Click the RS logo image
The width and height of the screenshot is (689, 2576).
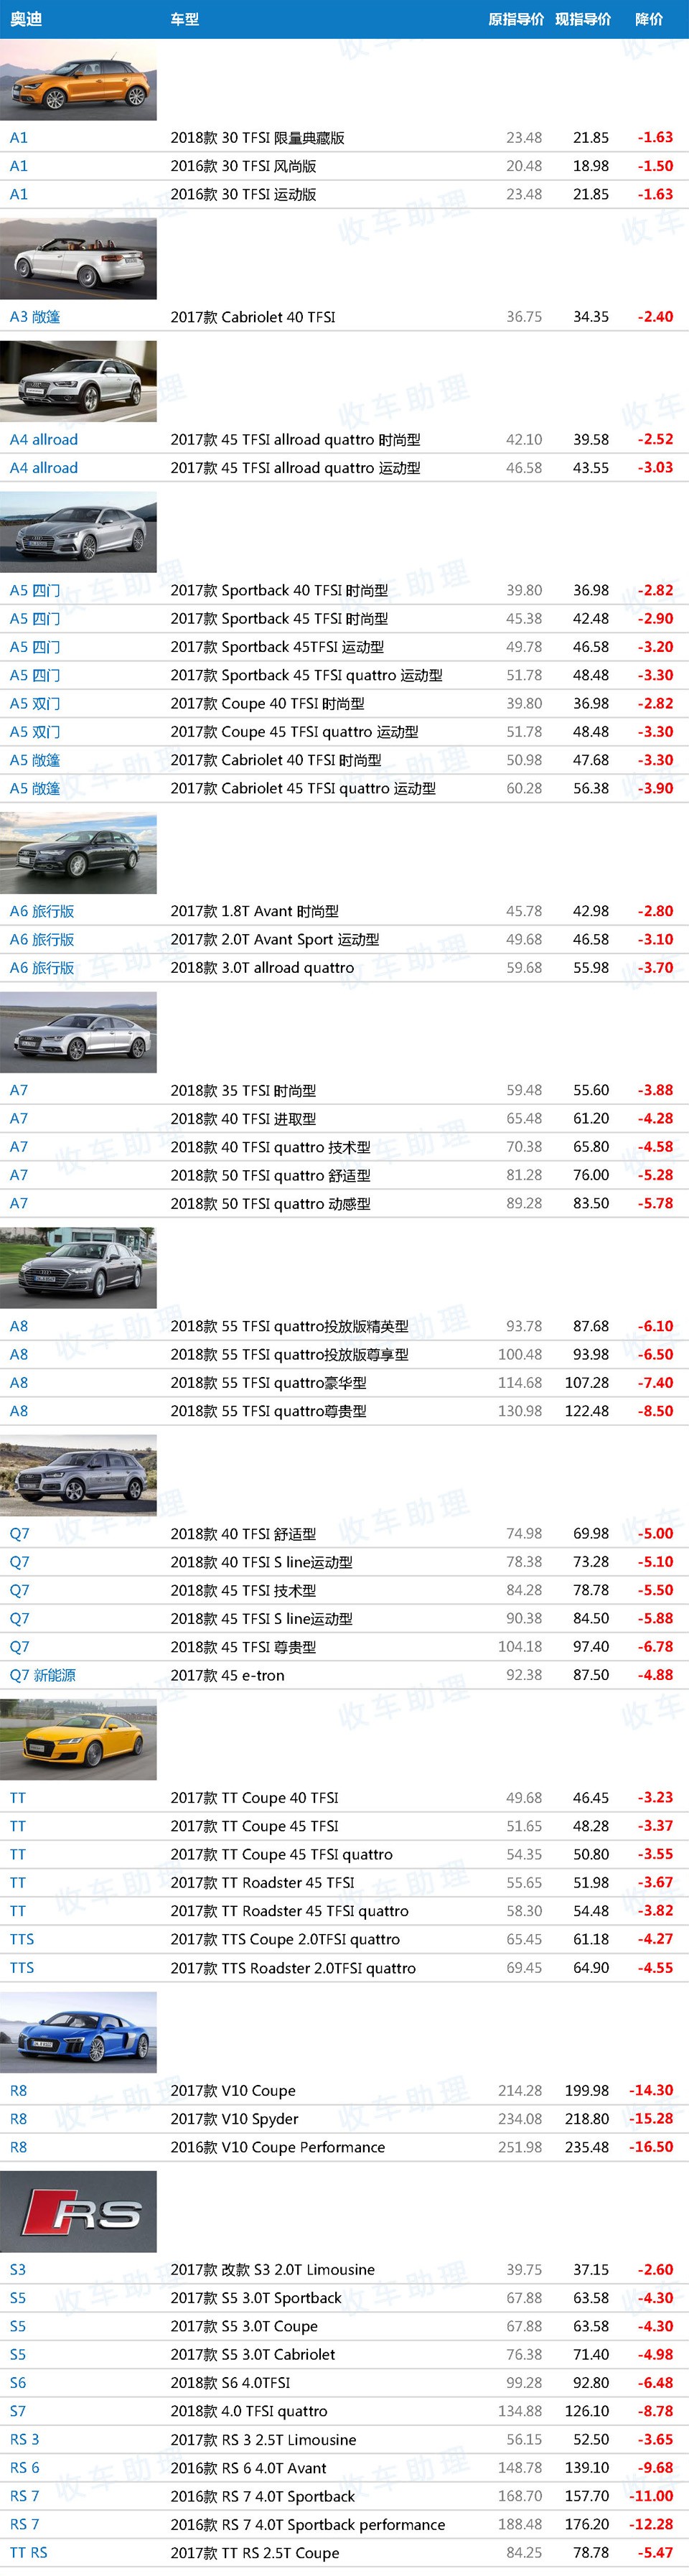(78, 2212)
